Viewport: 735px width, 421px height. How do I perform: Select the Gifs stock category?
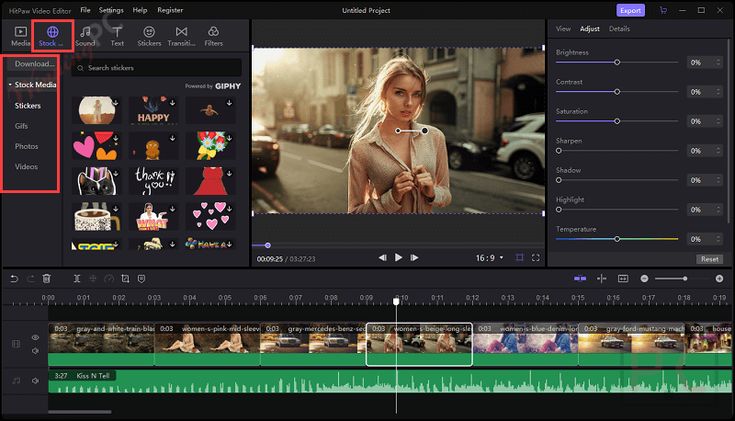coord(21,126)
